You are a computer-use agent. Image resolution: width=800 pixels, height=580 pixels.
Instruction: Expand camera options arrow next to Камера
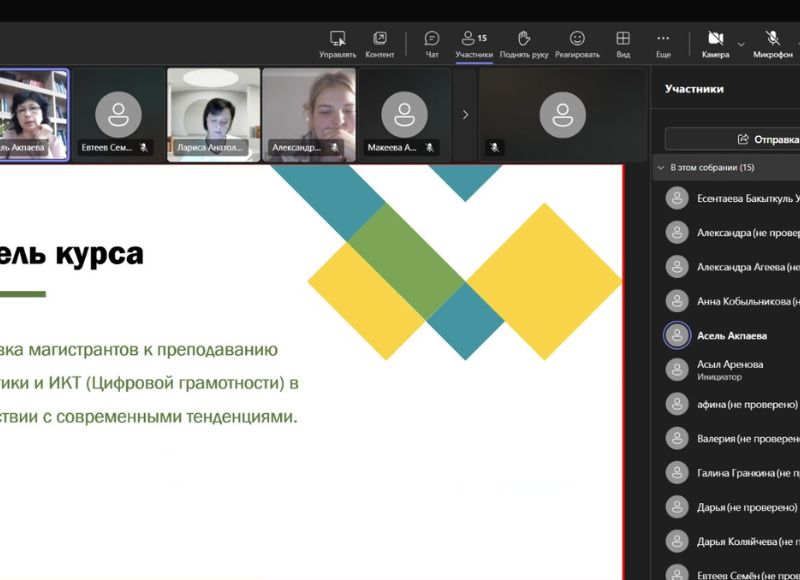tap(741, 44)
